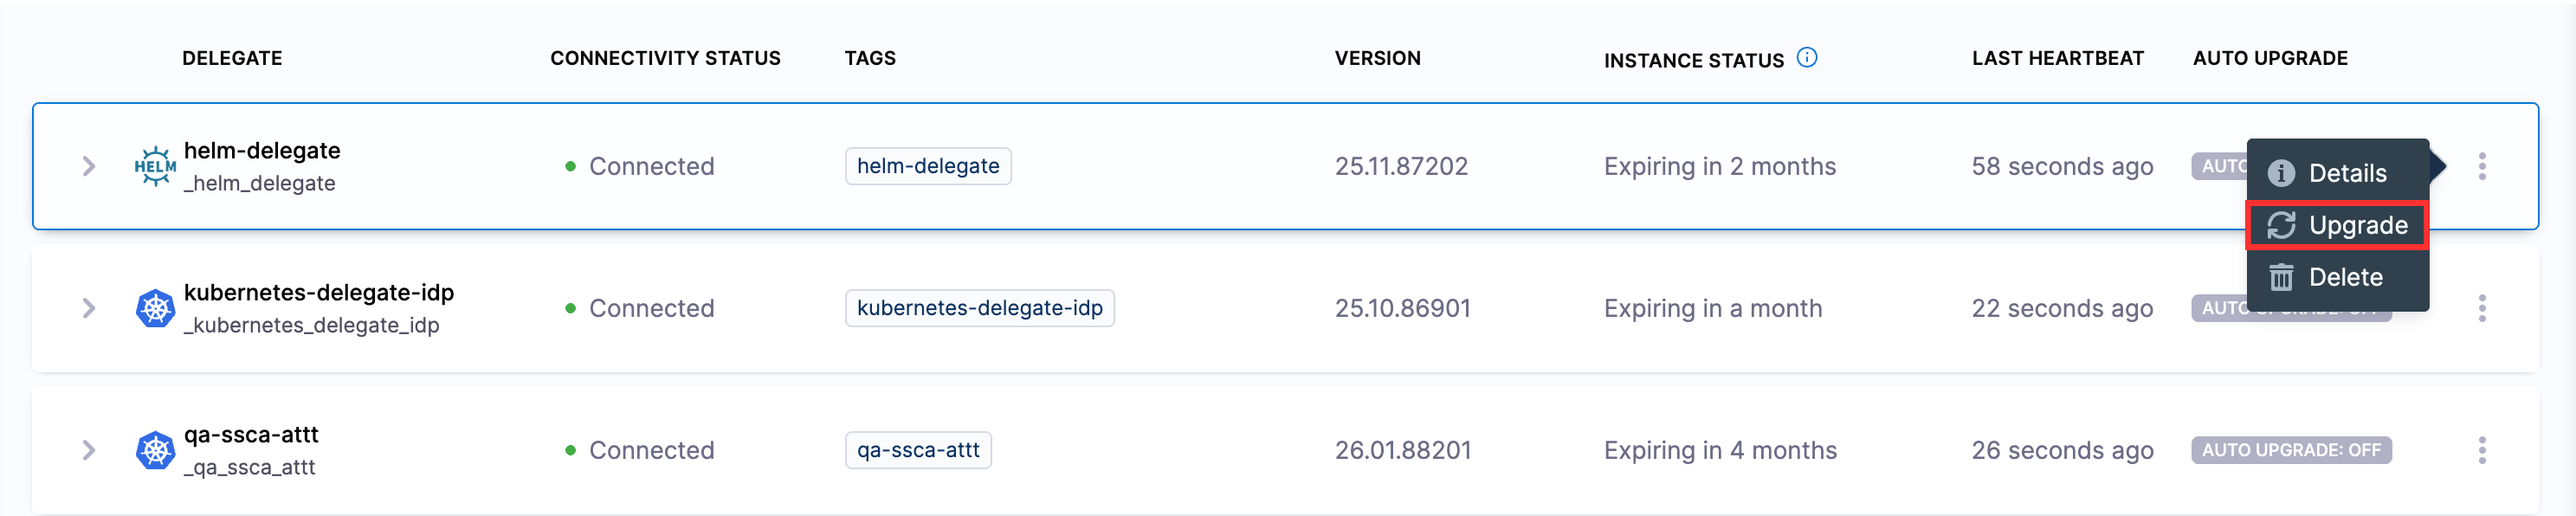2576x516 pixels.
Task: Click the qa-ssca-attt delegate name
Action: (251, 435)
